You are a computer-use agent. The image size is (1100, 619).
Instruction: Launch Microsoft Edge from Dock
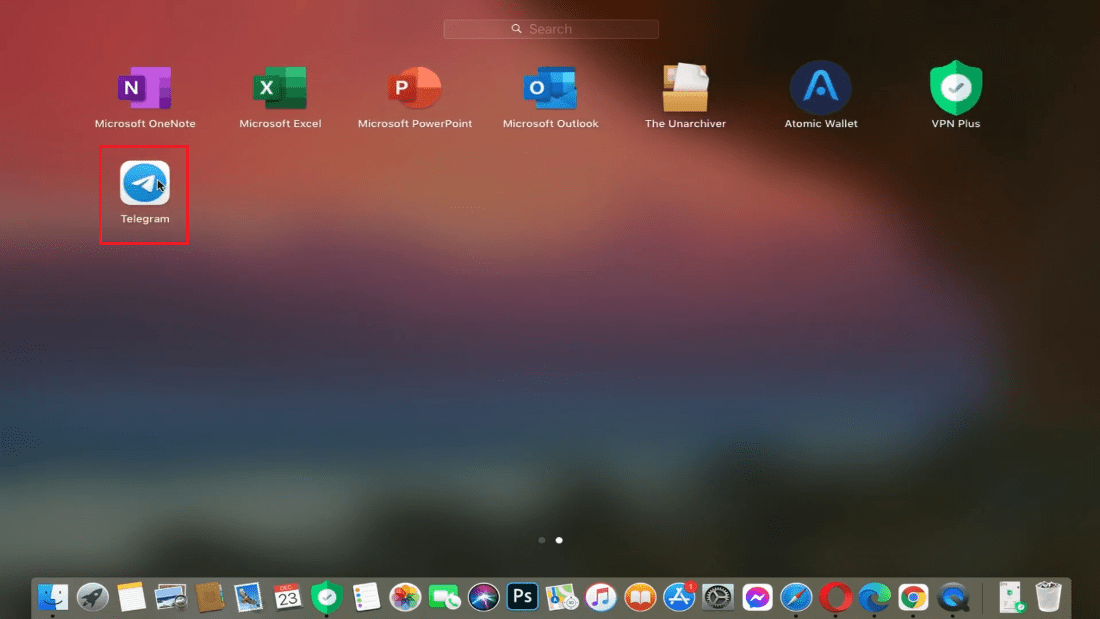pos(874,597)
